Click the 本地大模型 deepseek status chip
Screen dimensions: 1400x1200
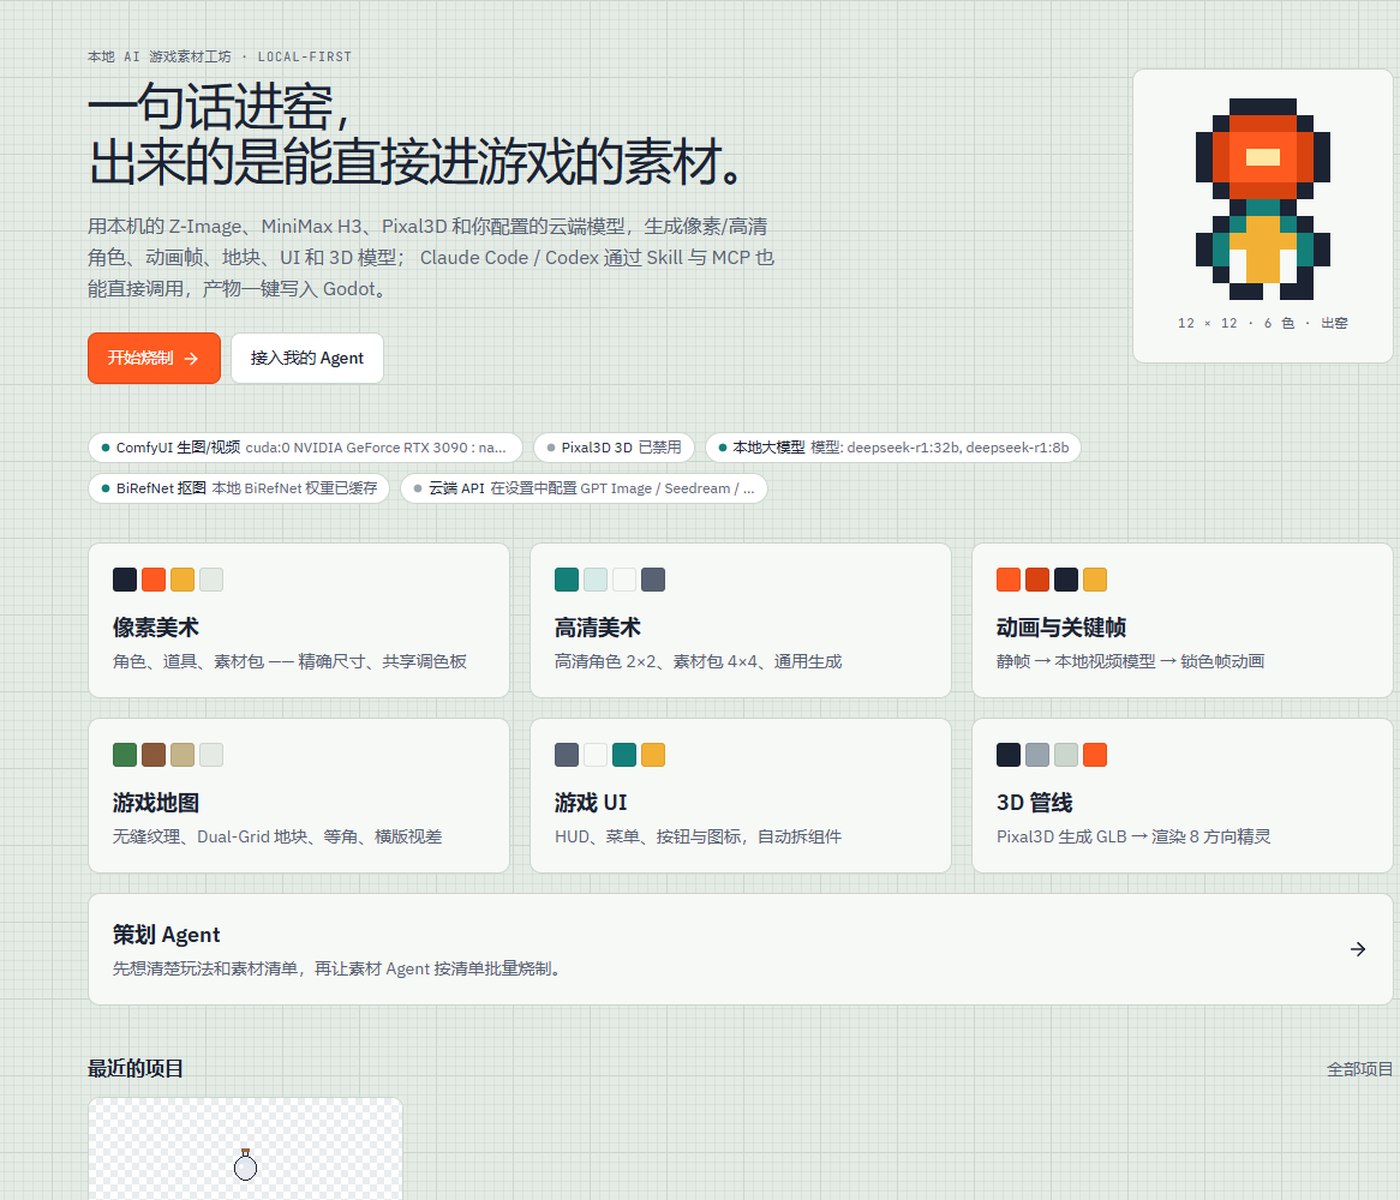[893, 447]
